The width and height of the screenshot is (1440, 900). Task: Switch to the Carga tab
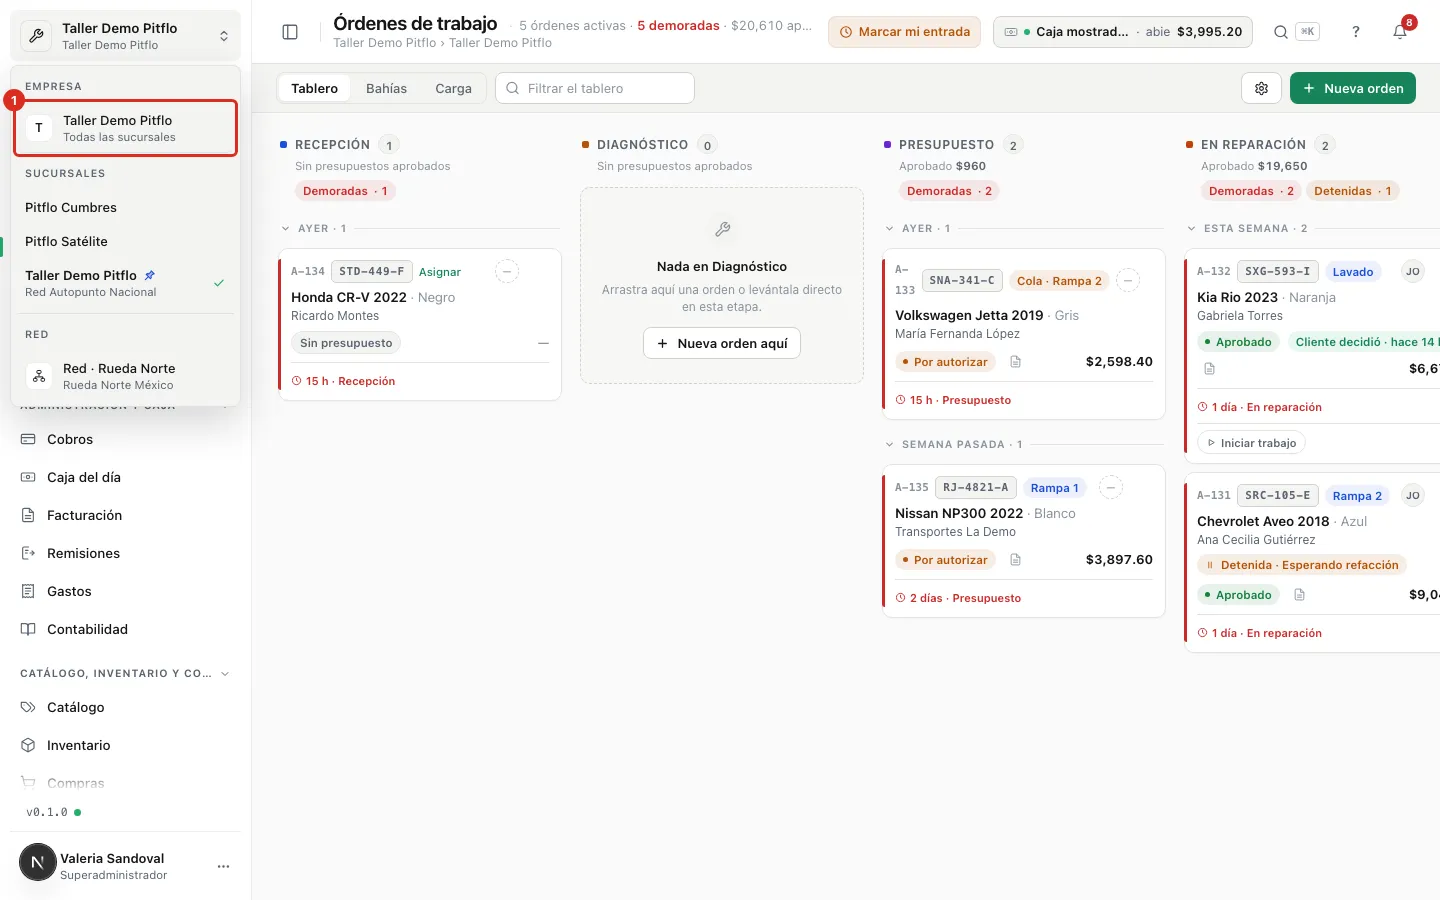coord(453,88)
